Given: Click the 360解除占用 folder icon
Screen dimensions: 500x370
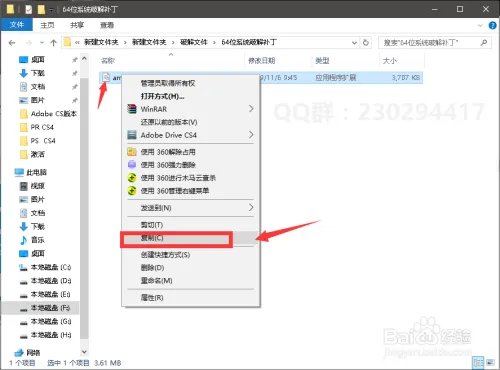Looking at the screenshot, I should click(132, 152).
